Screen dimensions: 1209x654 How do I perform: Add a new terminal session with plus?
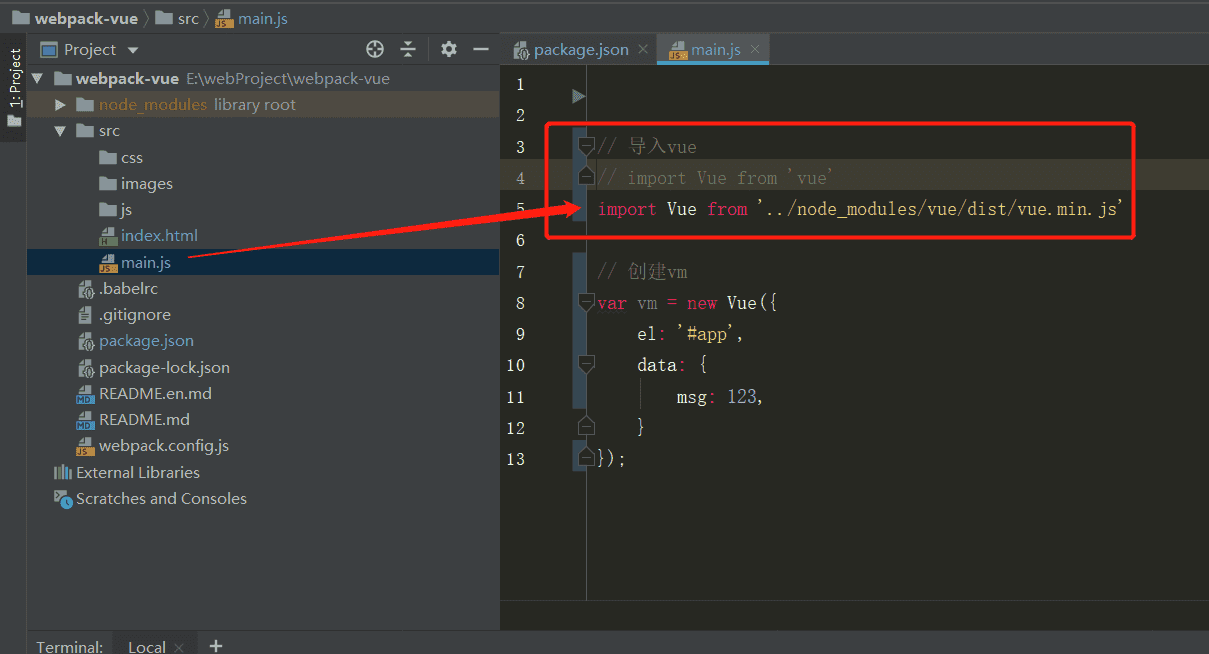tap(215, 646)
